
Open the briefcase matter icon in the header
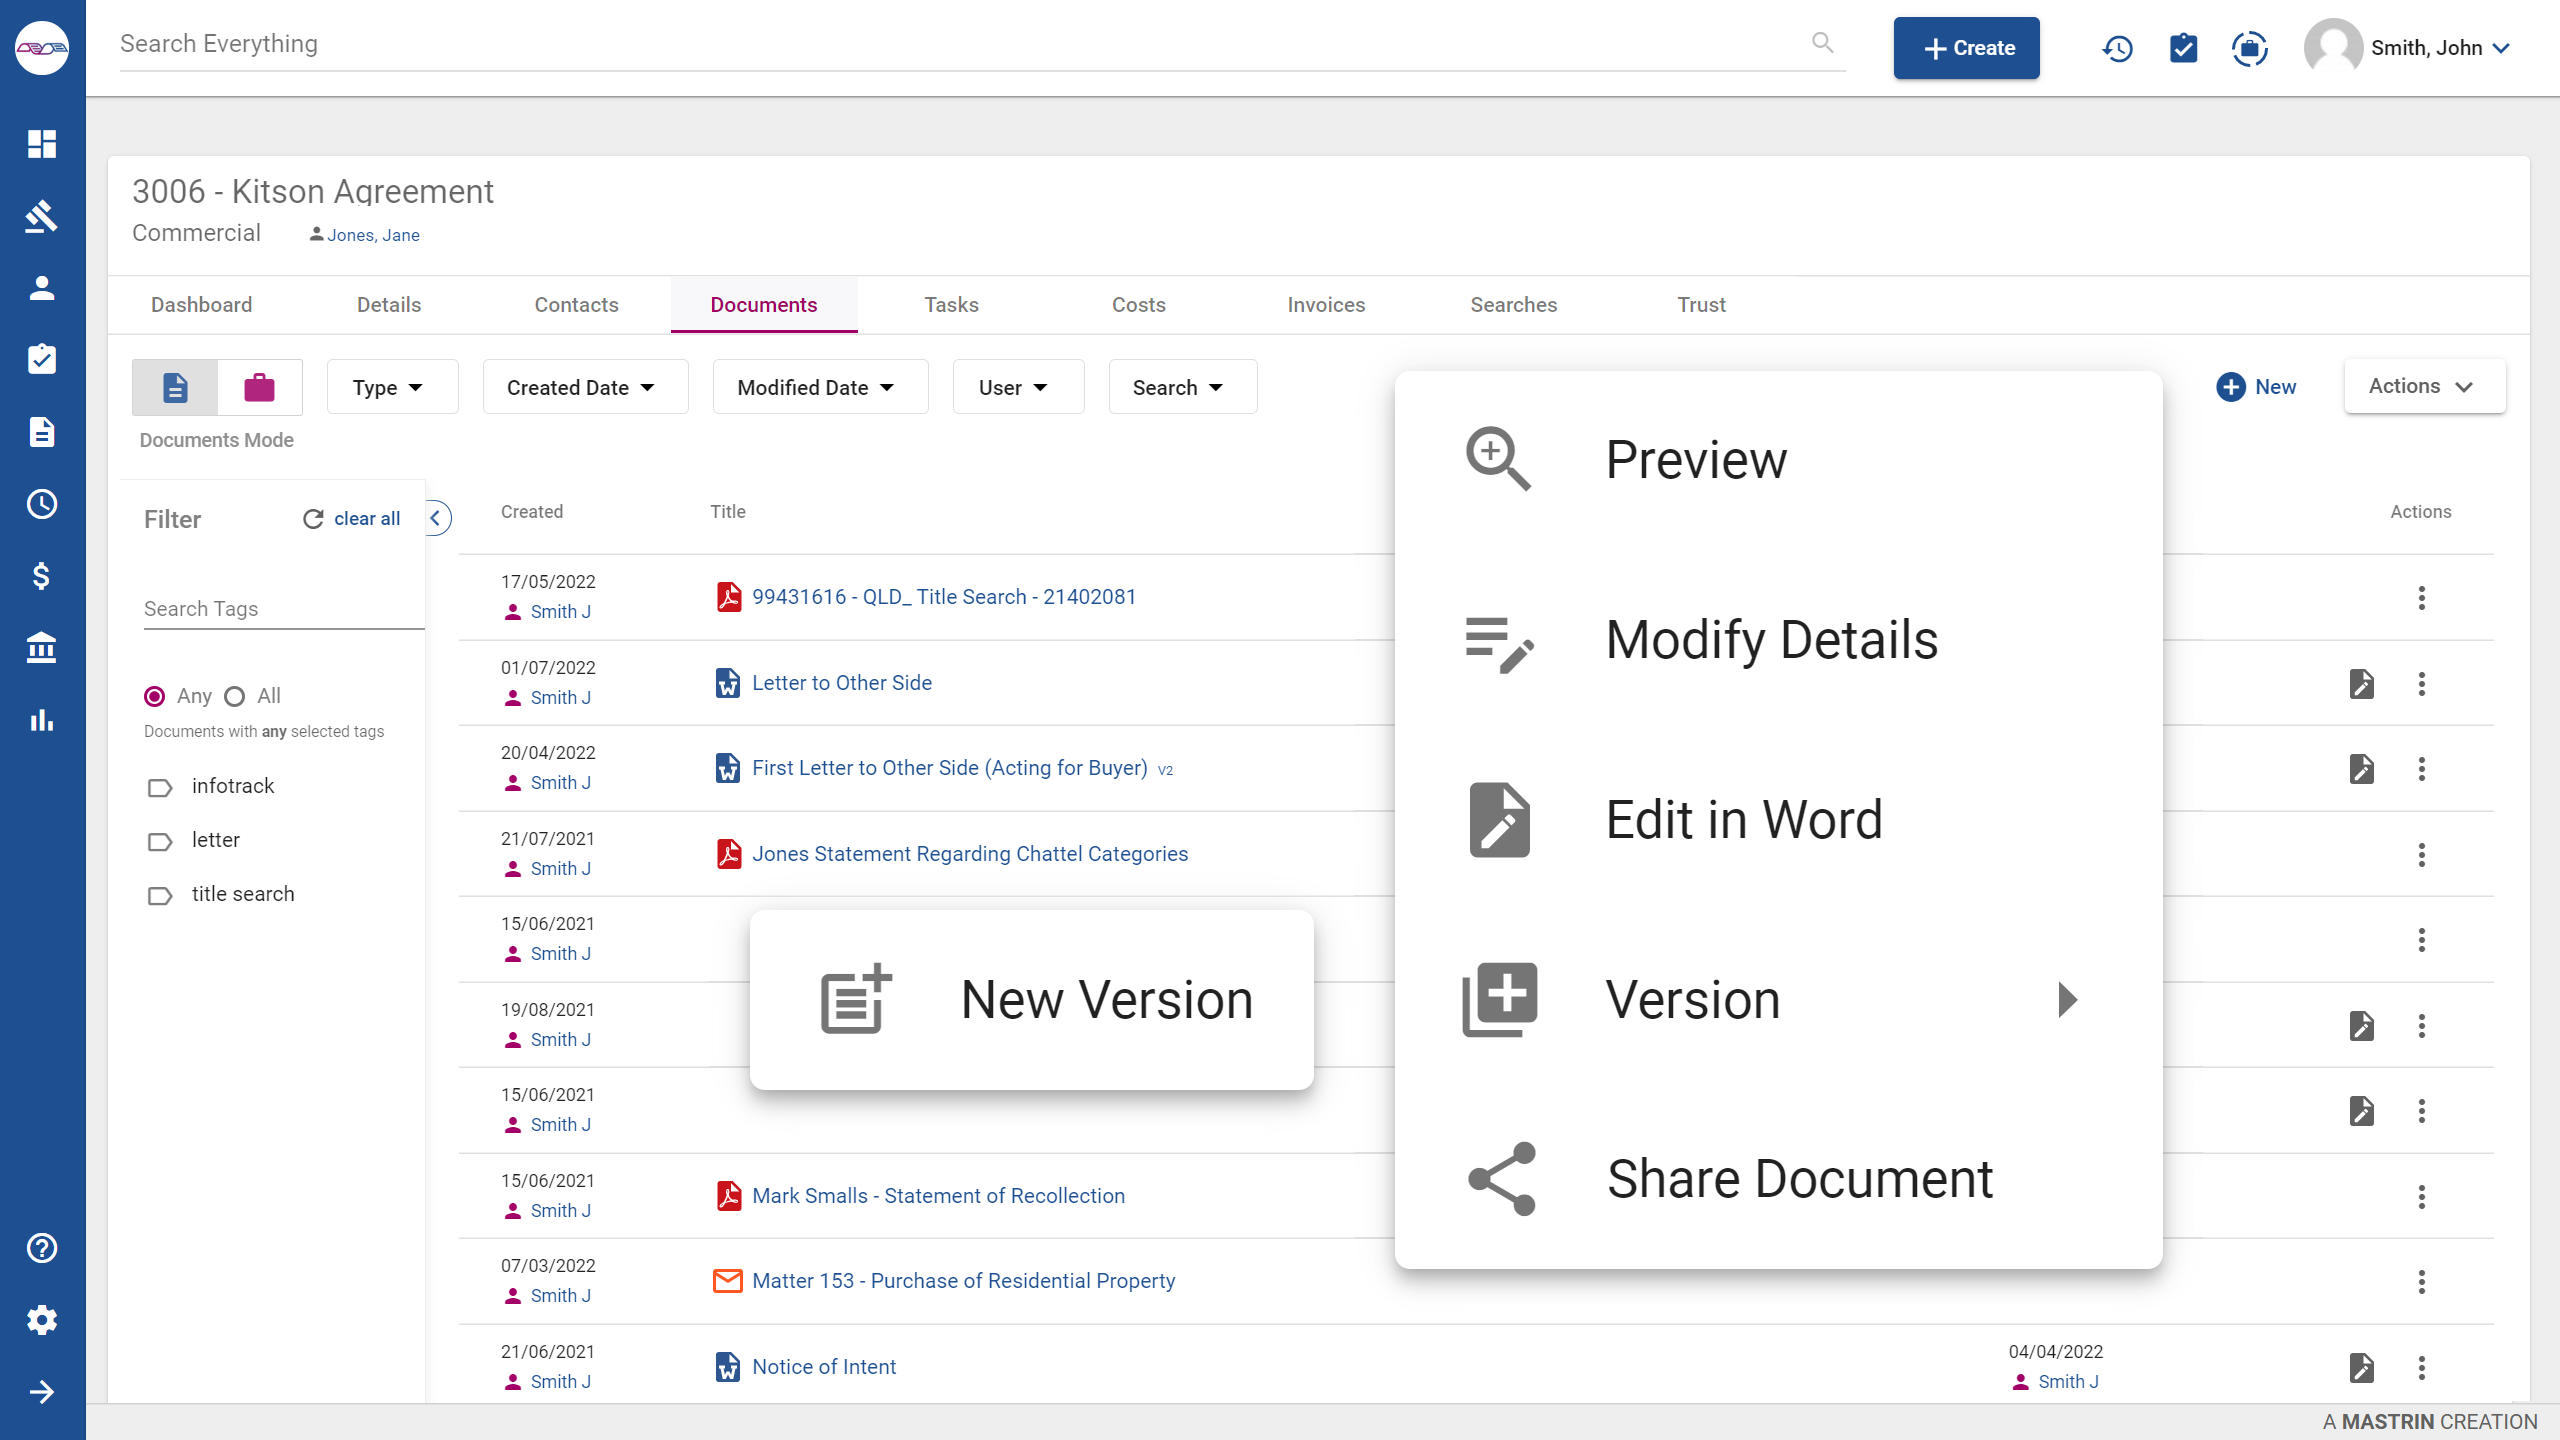click(2250, 47)
